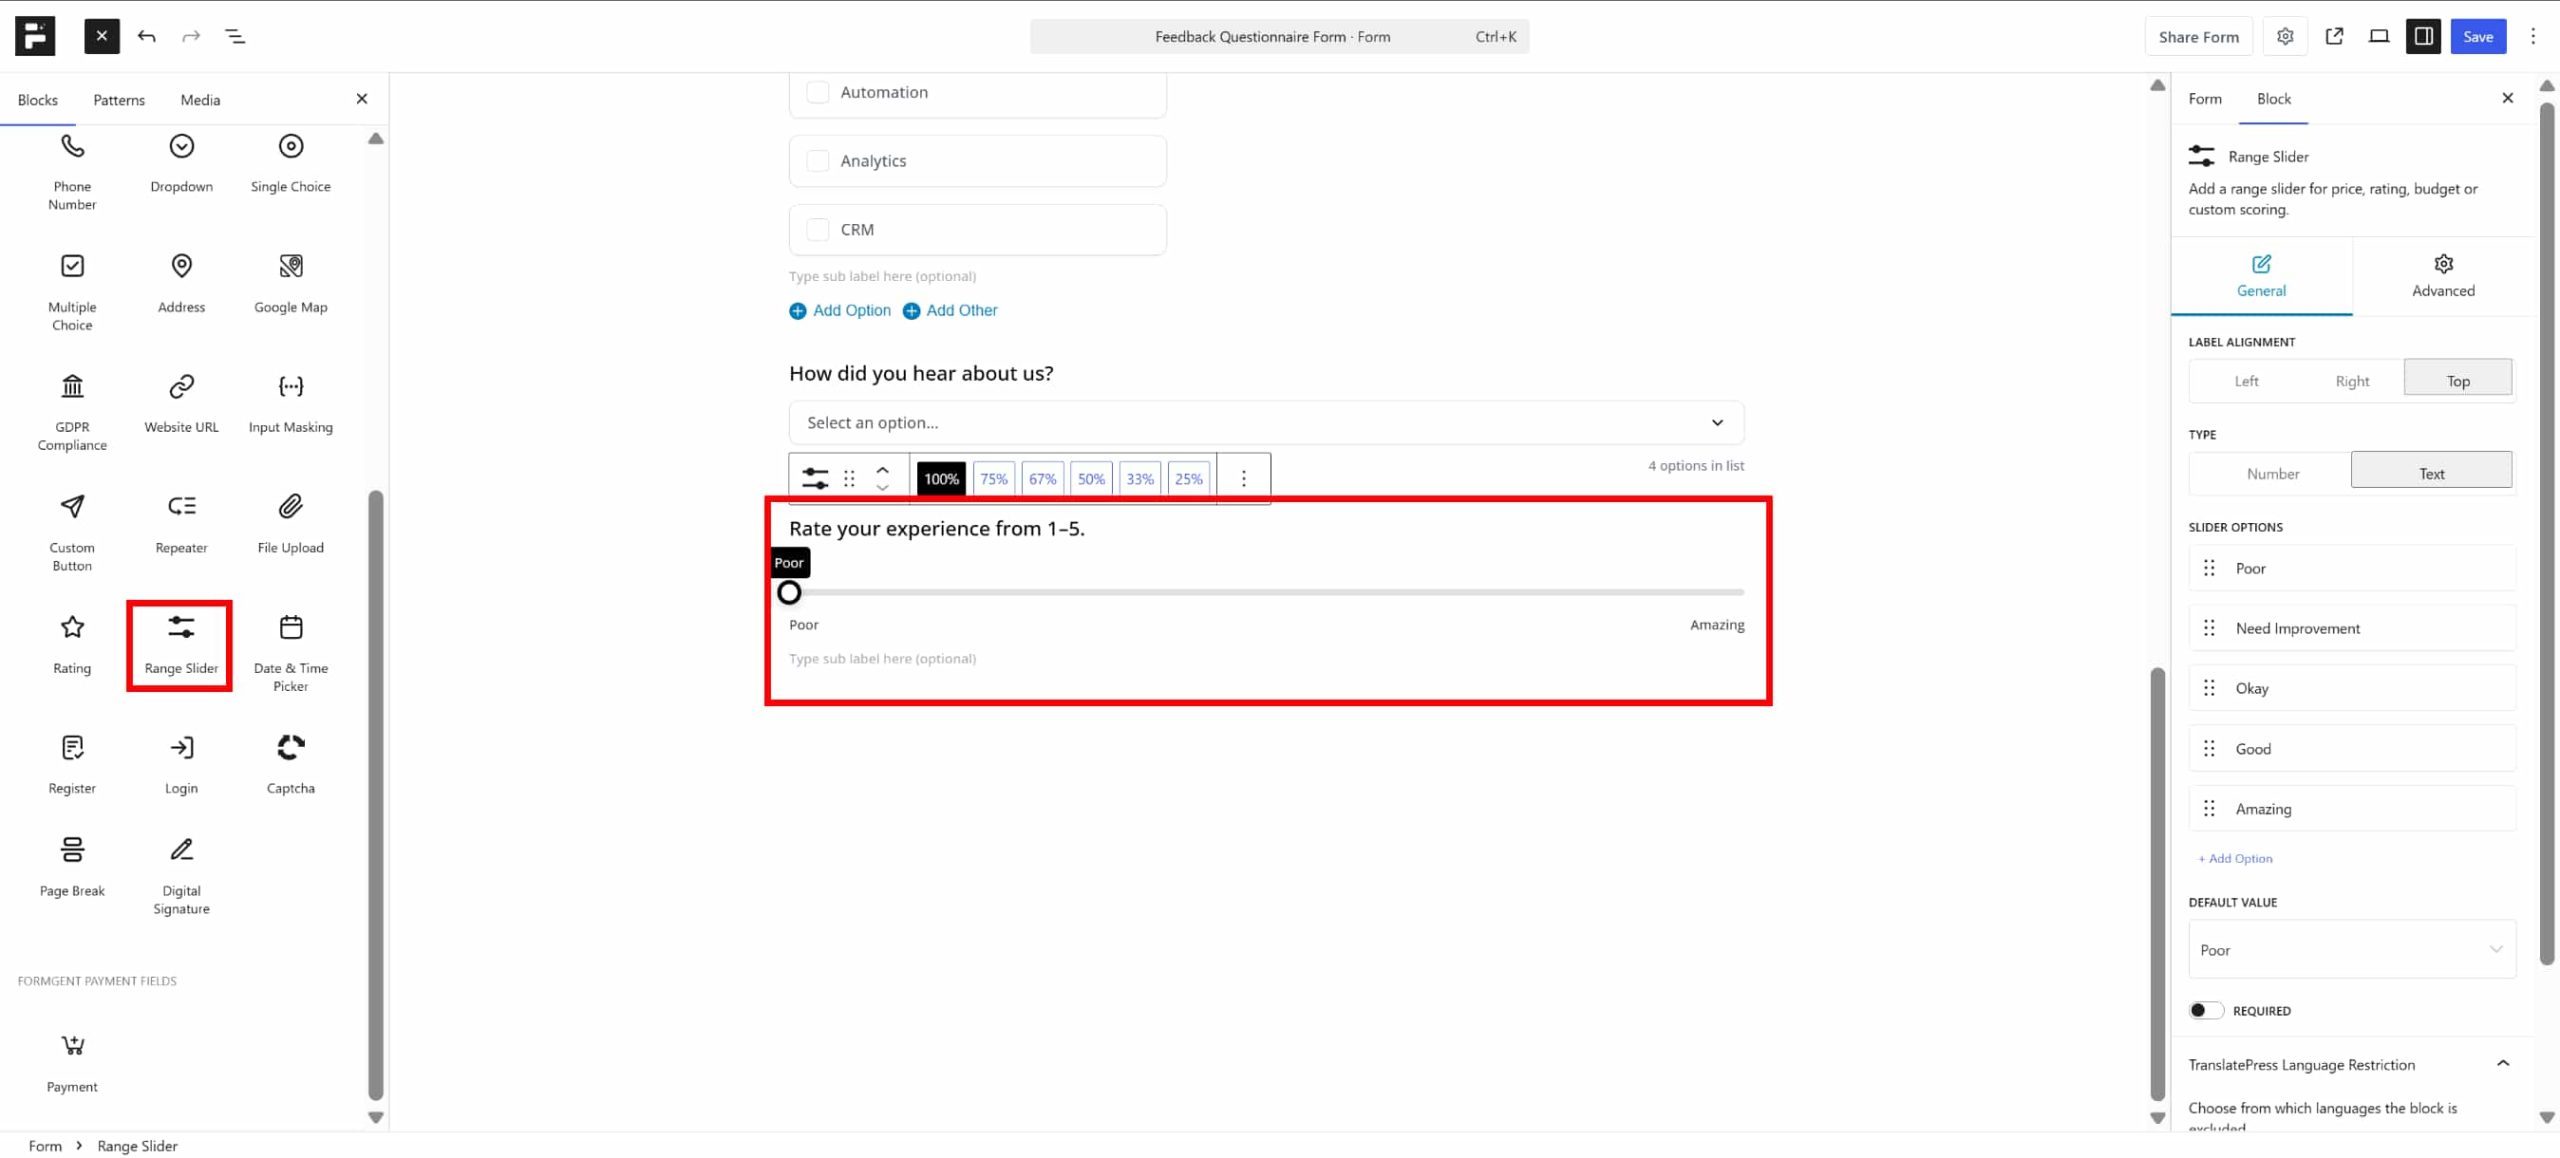Open the block toolbar options menu
This screenshot has height=1158, width=2560.
coord(1243,478)
